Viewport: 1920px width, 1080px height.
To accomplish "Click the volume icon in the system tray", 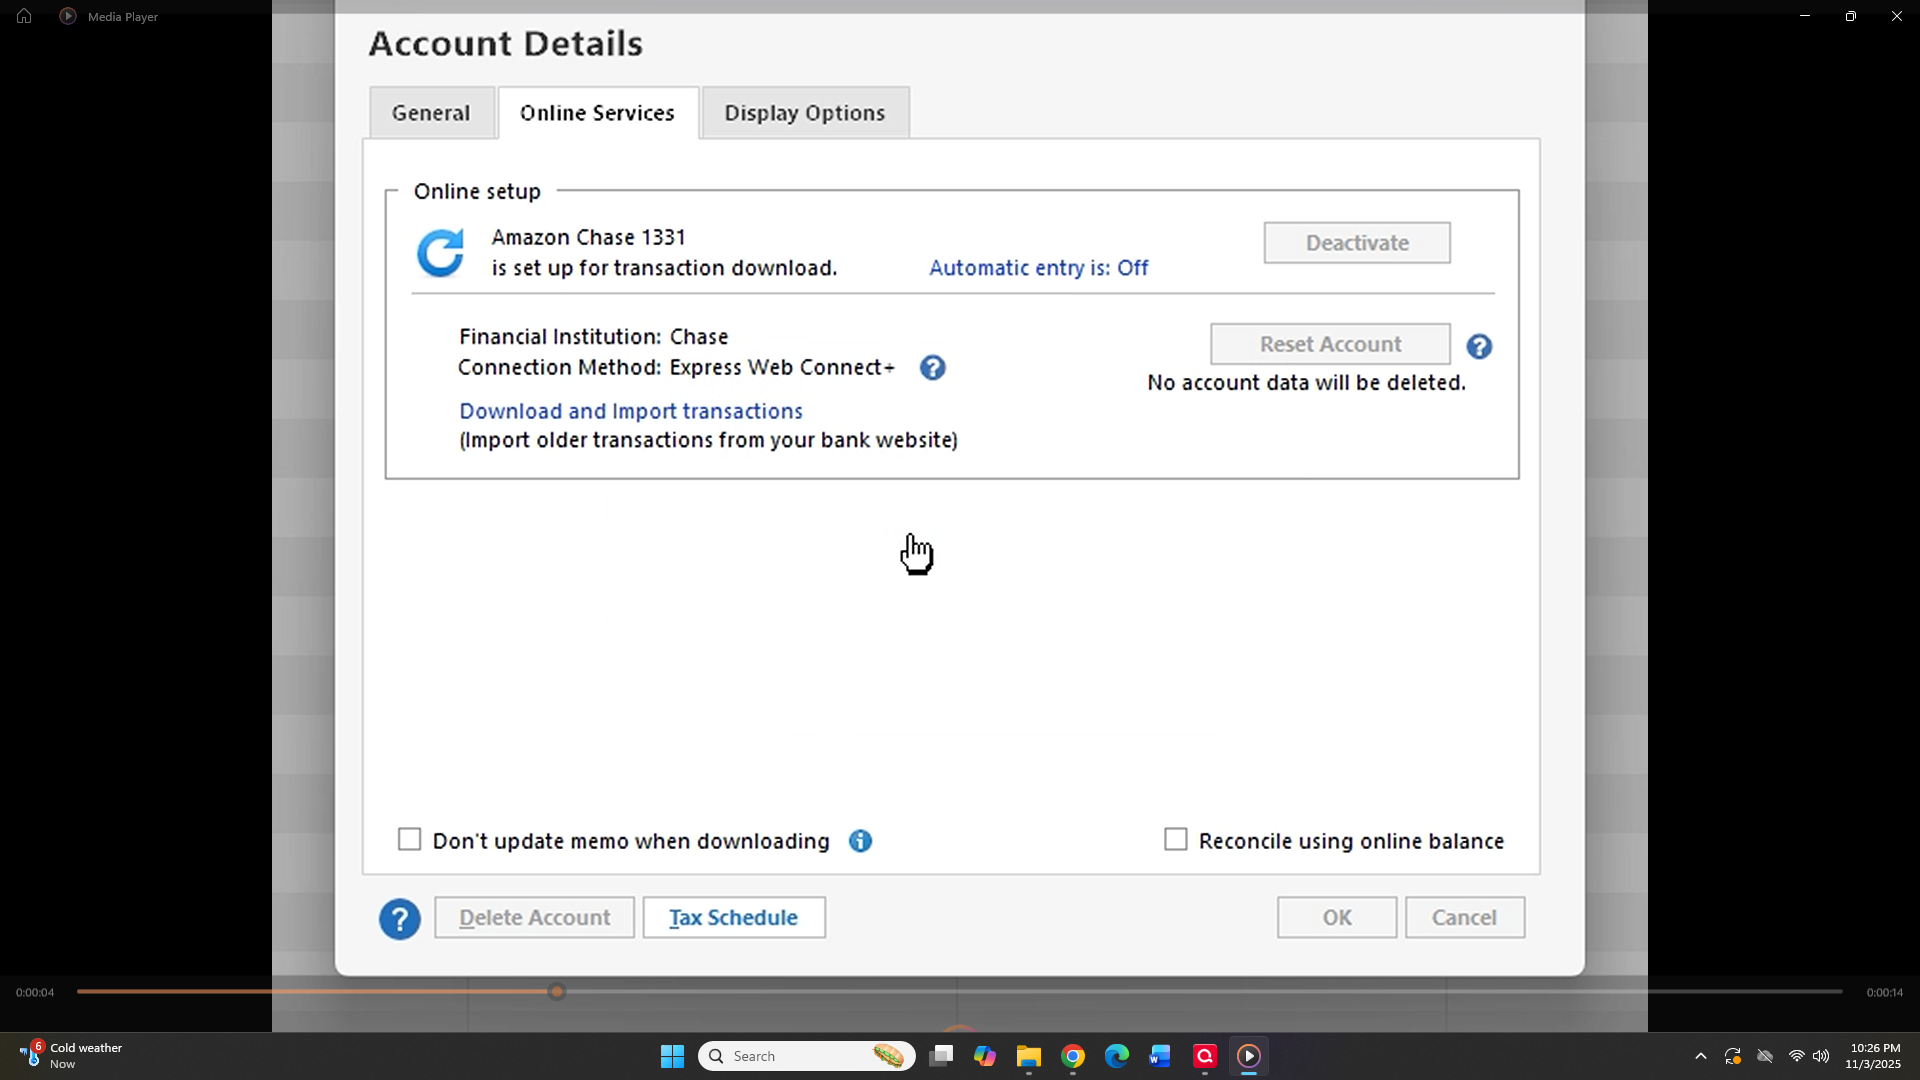I will click(x=1822, y=1055).
